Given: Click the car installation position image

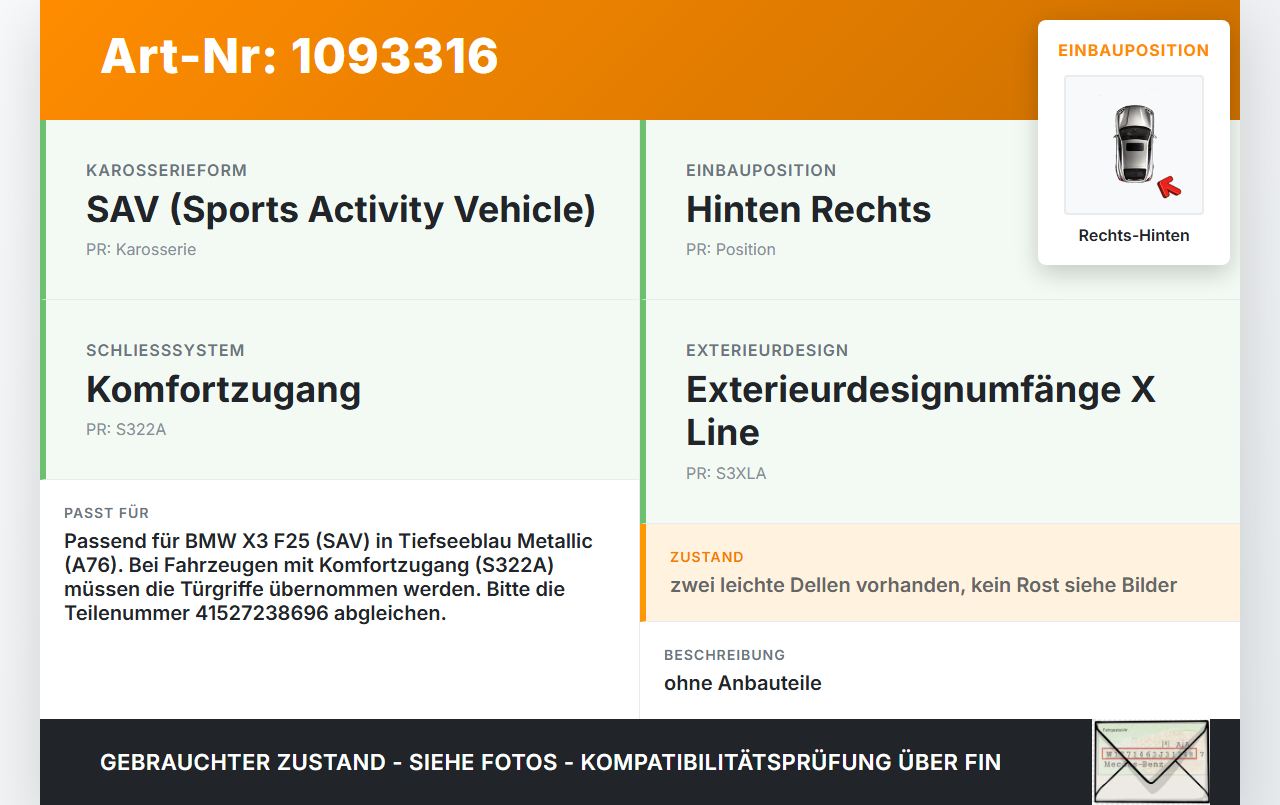Looking at the screenshot, I should pos(1134,145).
